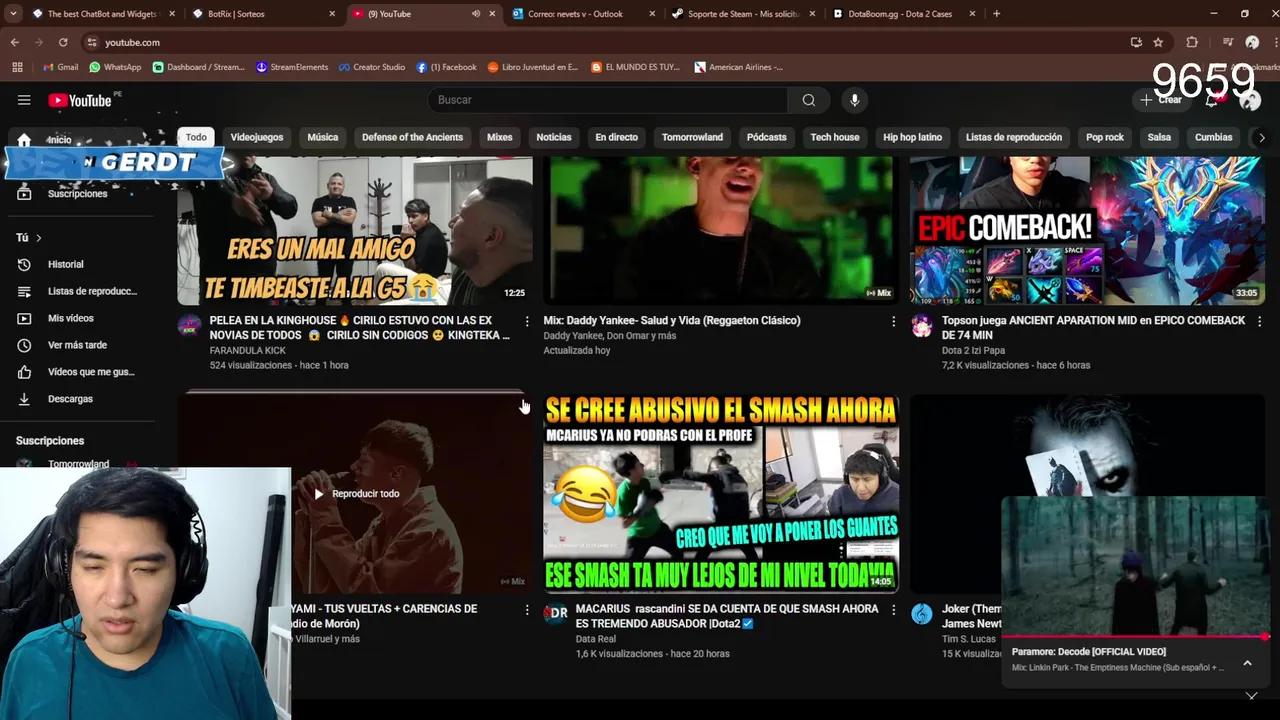Open the PELEA EN LA KINGHOUSE thumbnail
Image resolution: width=1280 pixels, height=720 pixels.
(355, 231)
